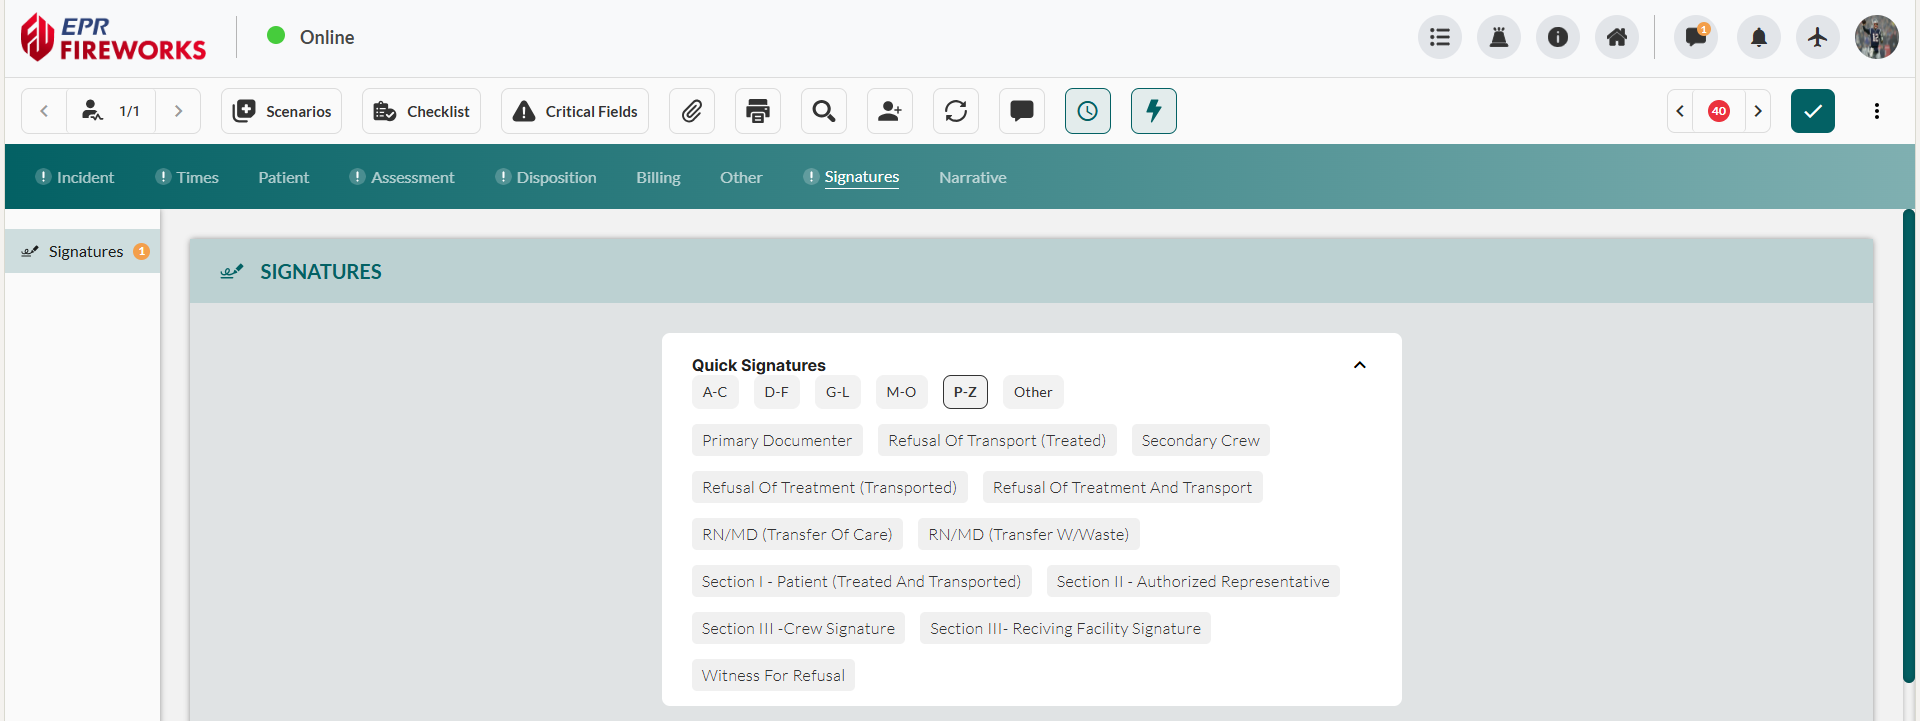
Task: Go to next validation issue arrow
Action: point(1758,111)
